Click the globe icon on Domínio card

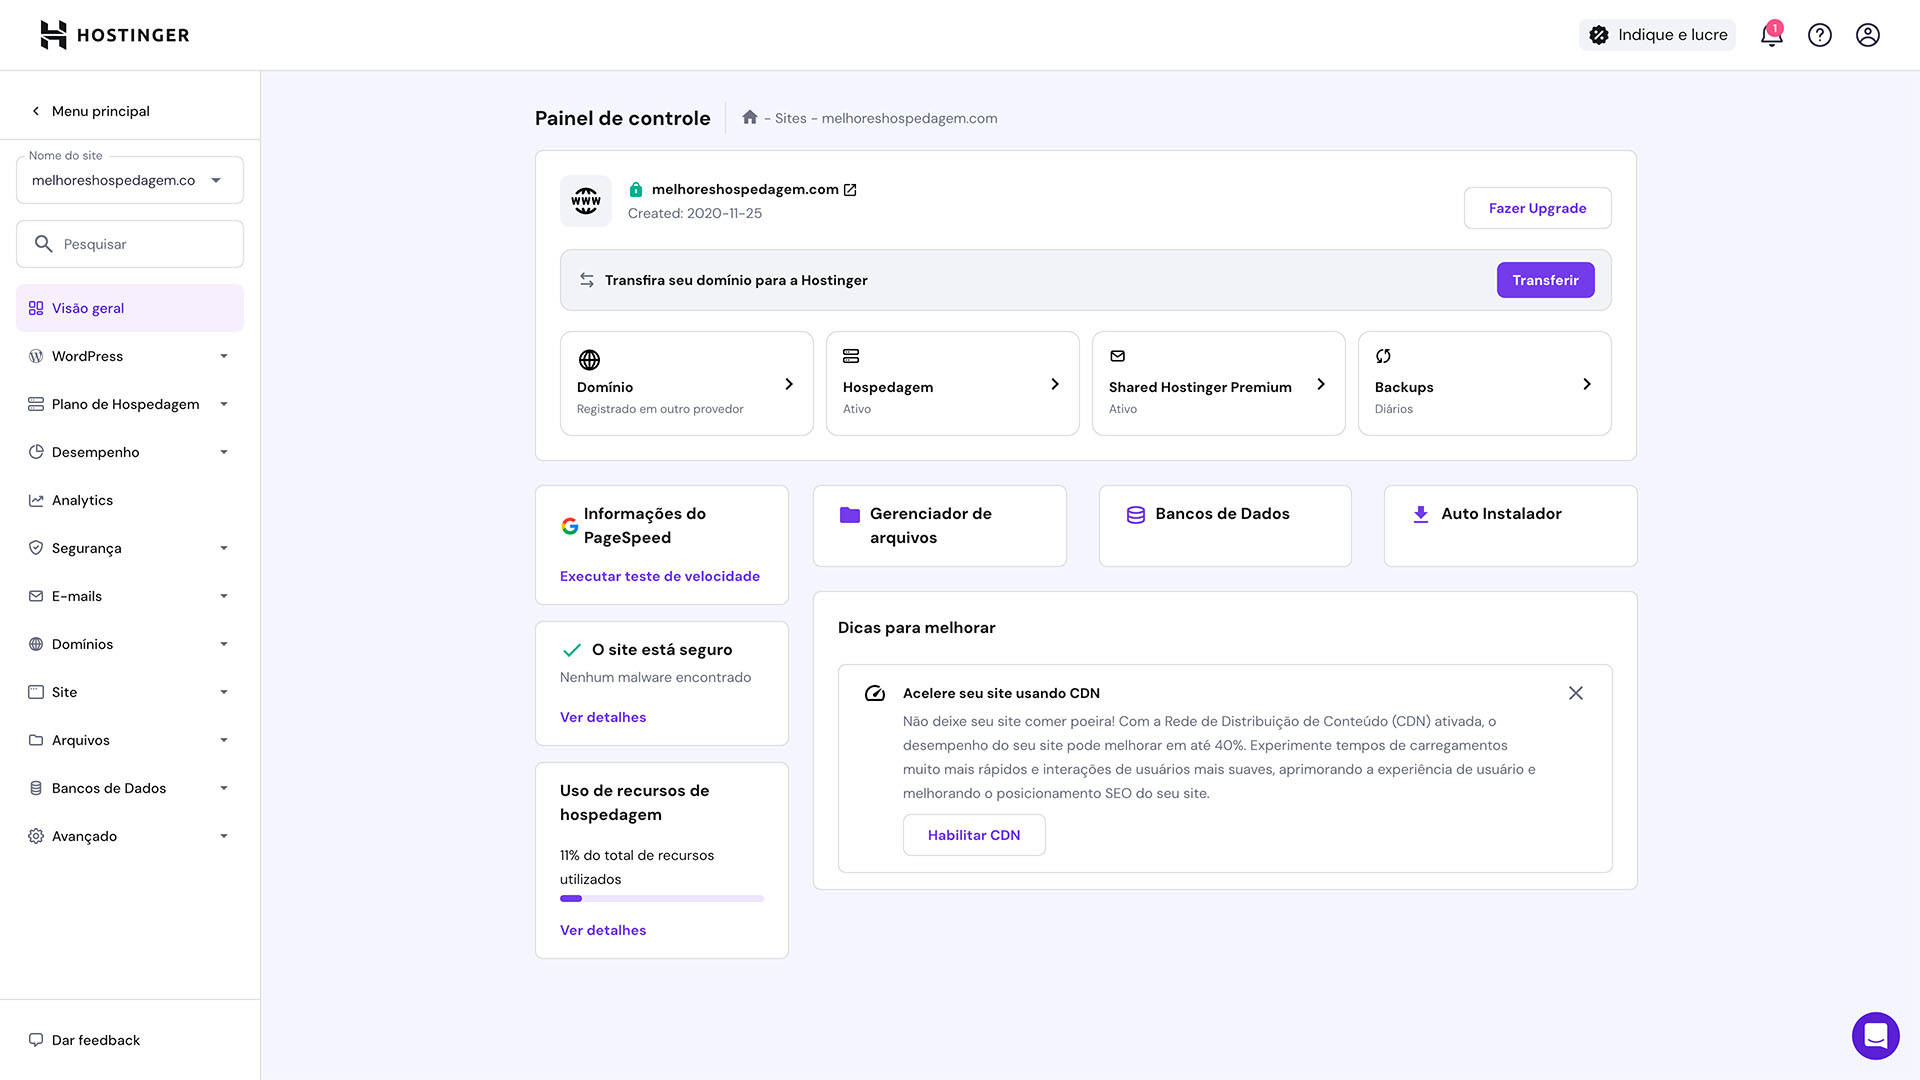589,359
